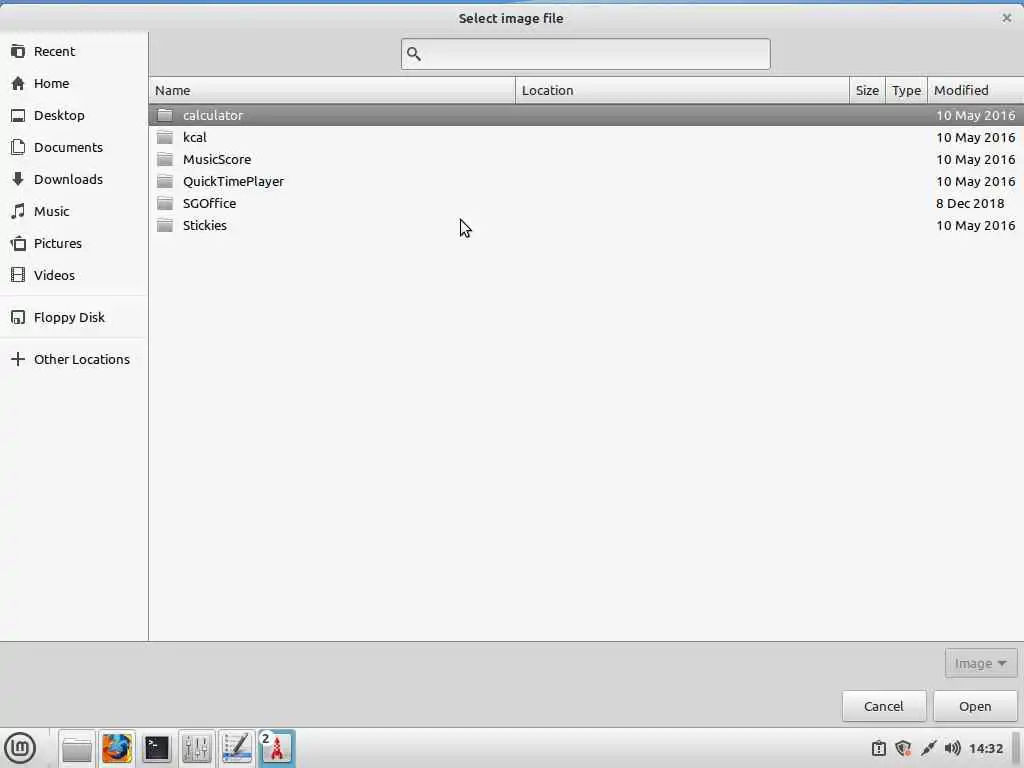The image size is (1024, 768).
Task: Click the 8 Dec 2018 modified date
Action: 970,203
